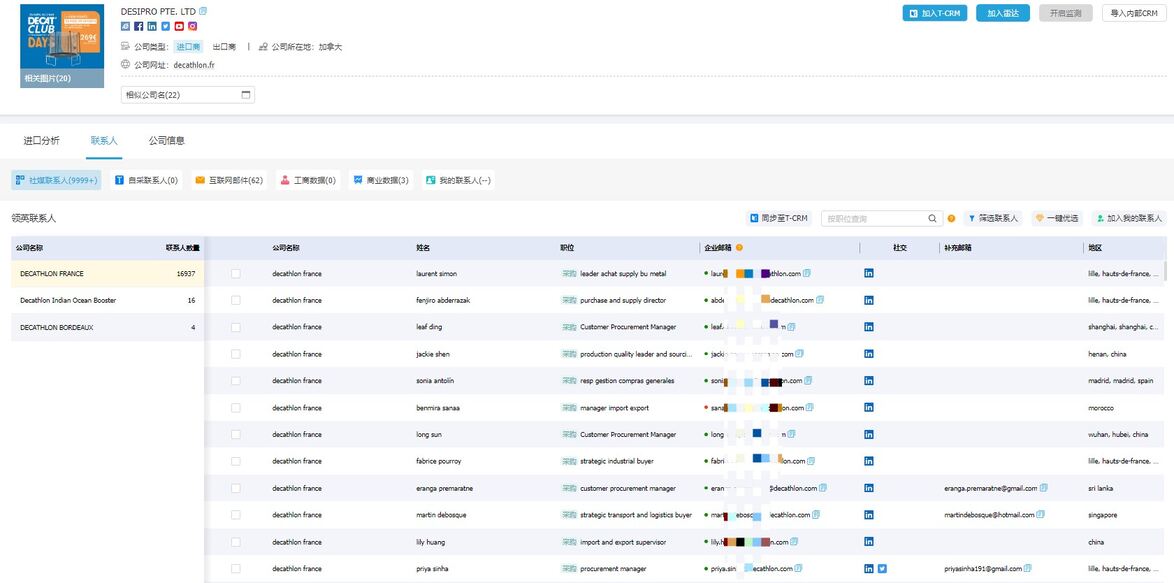Select the 出口商 company type tag
Viewport: 1174px width, 583px height.
coord(224,46)
